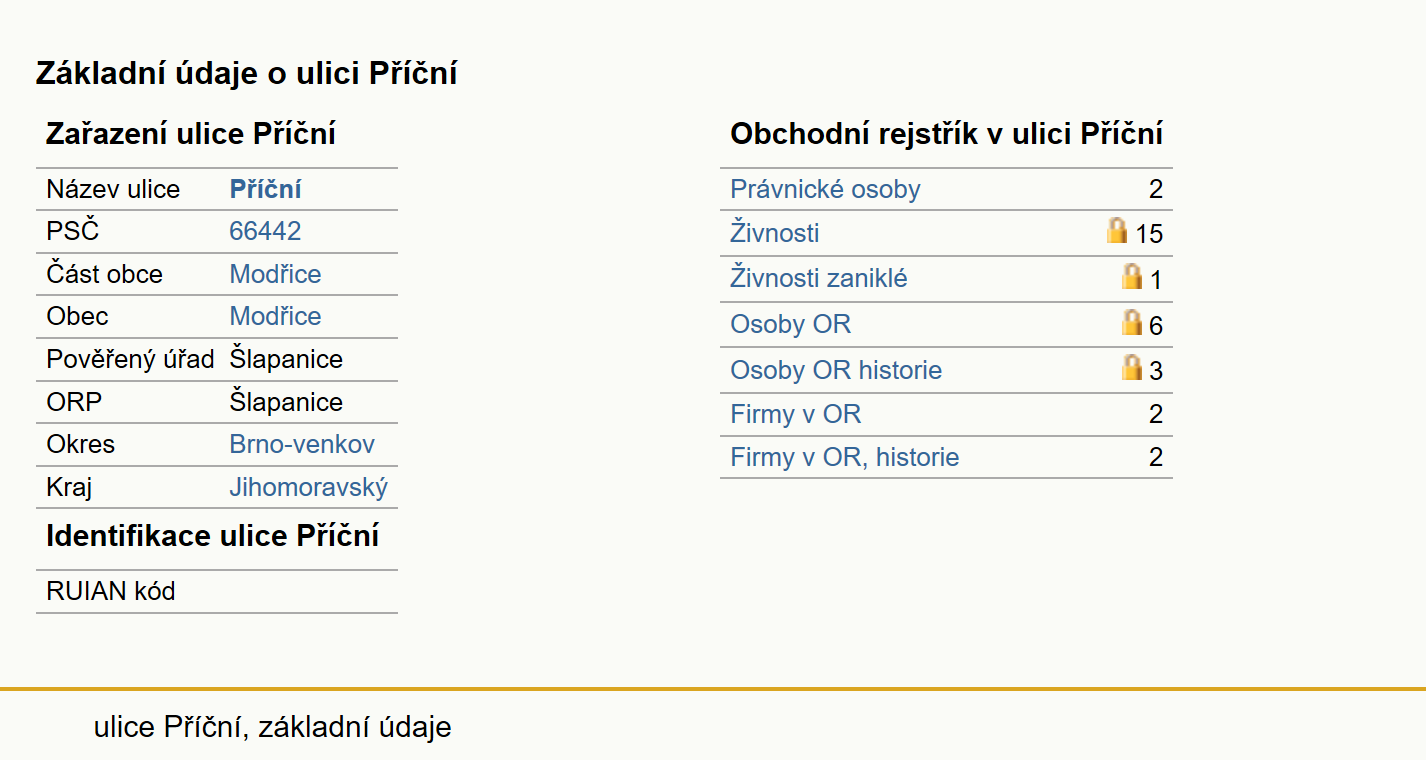This screenshot has width=1426, height=760.
Task: Click the street name link Příční
Action: click(x=266, y=189)
